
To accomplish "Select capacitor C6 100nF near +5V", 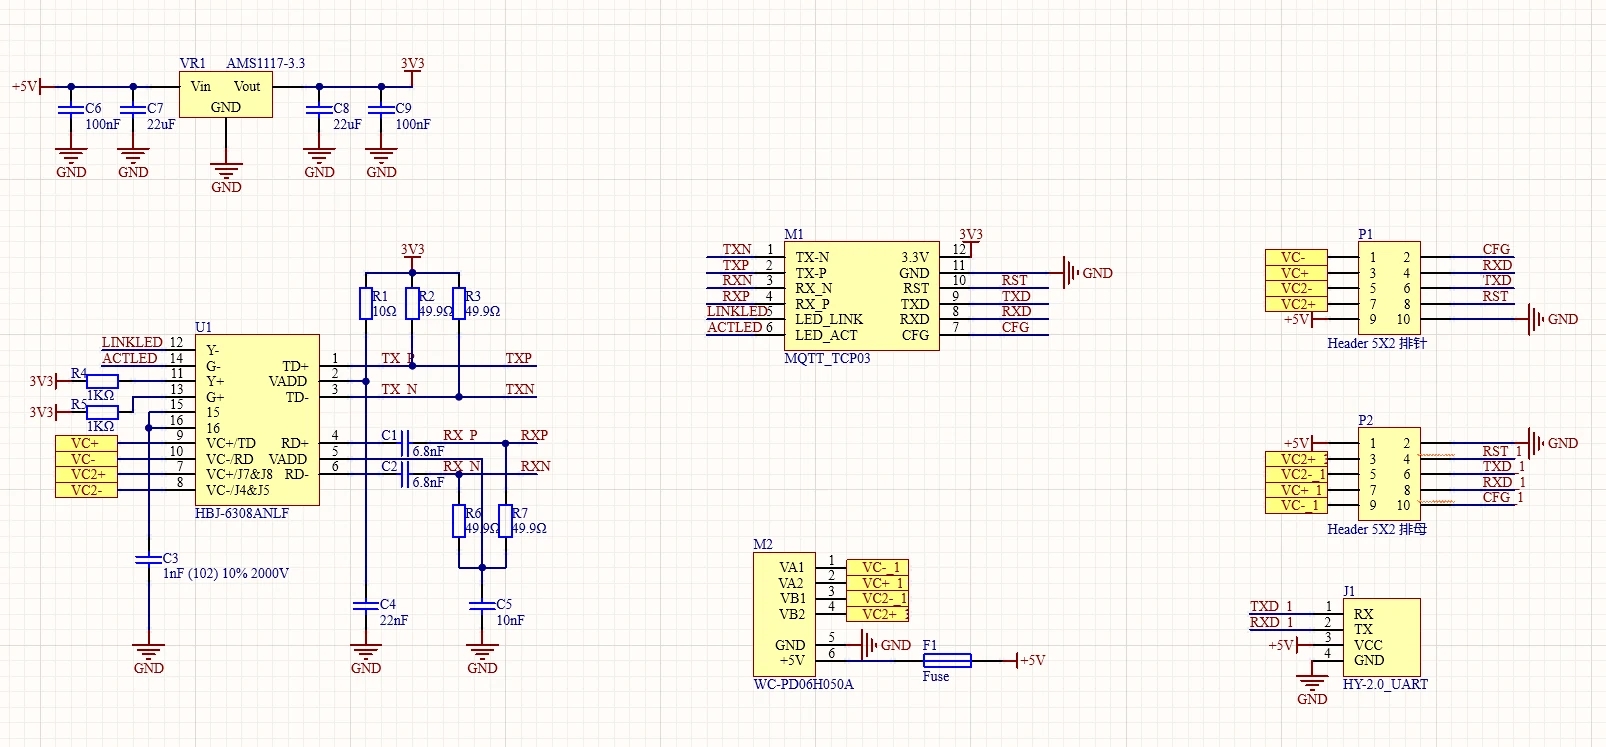I will (70, 108).
